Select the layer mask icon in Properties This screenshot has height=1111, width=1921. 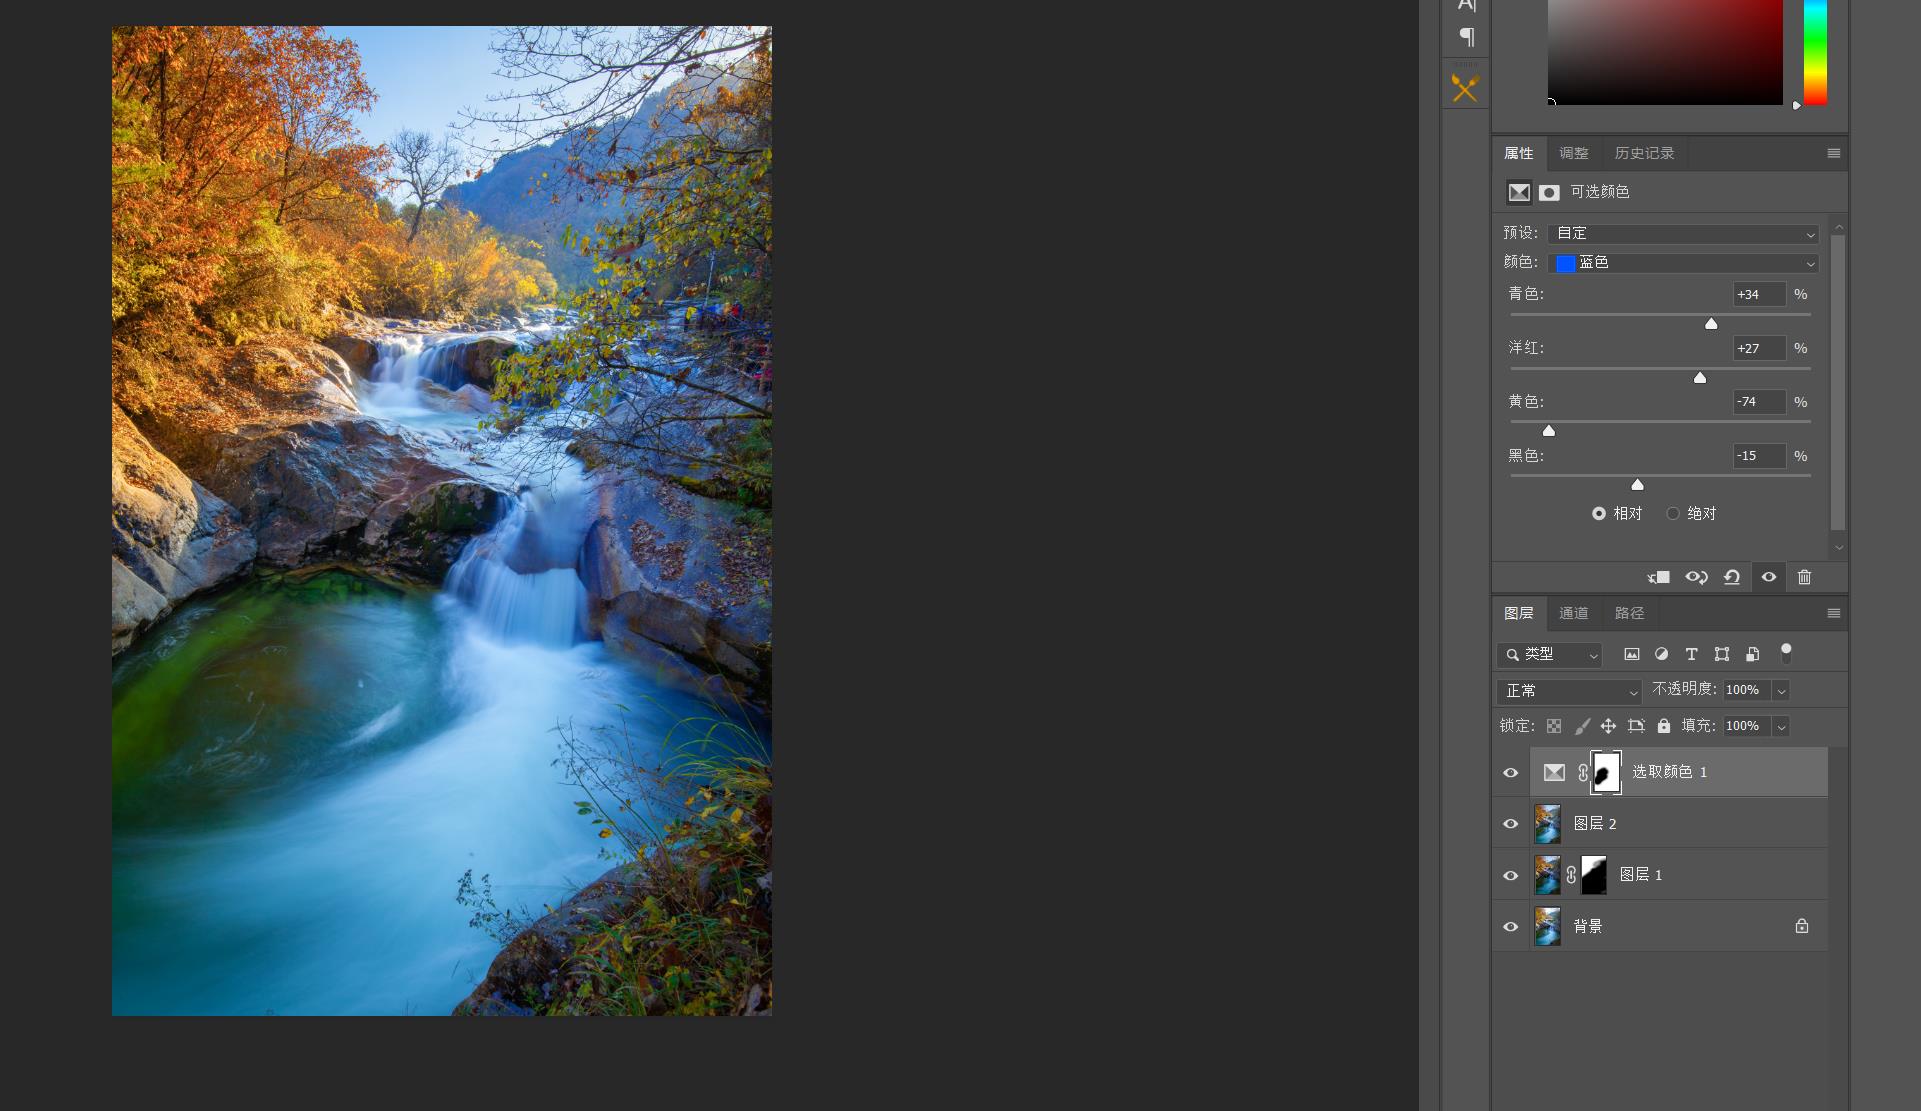click(1549, 192)
